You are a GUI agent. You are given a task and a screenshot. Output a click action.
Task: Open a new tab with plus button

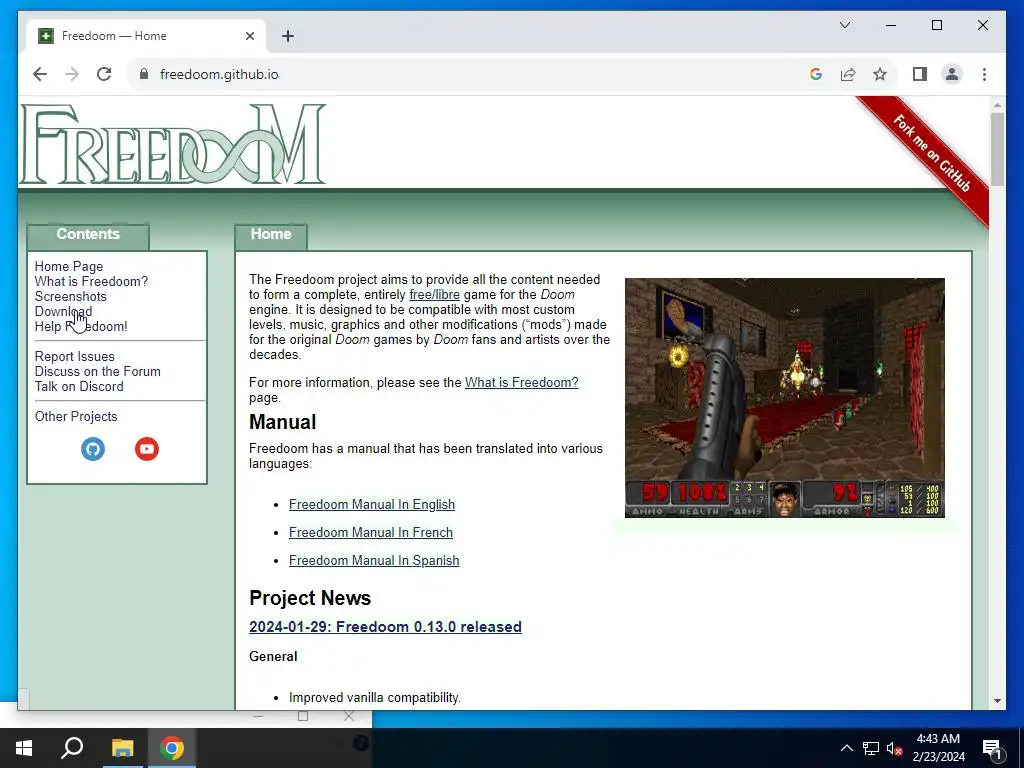point(287,36)
